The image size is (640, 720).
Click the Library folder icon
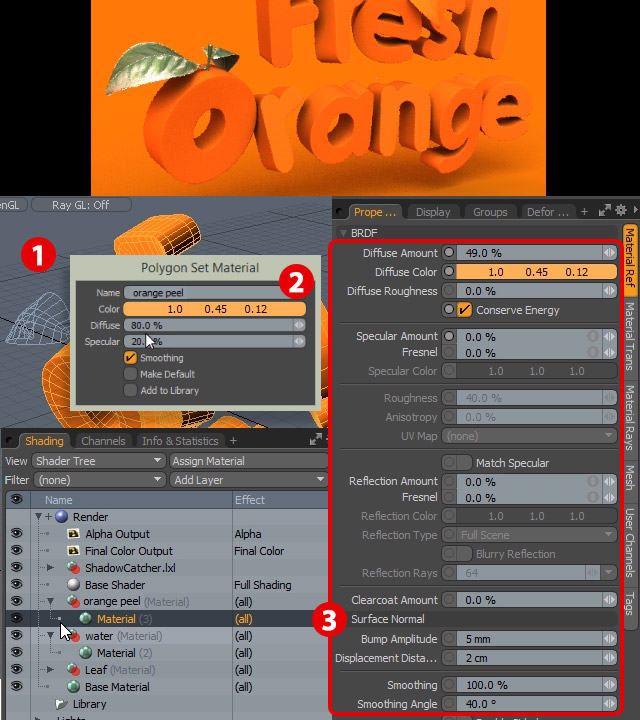61,703
